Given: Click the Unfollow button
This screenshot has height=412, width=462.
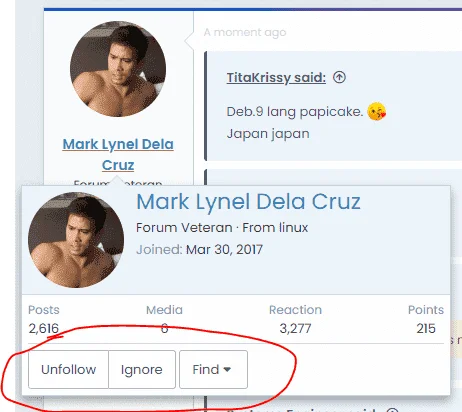Looking at the screenshot, I should coord(69,369).
